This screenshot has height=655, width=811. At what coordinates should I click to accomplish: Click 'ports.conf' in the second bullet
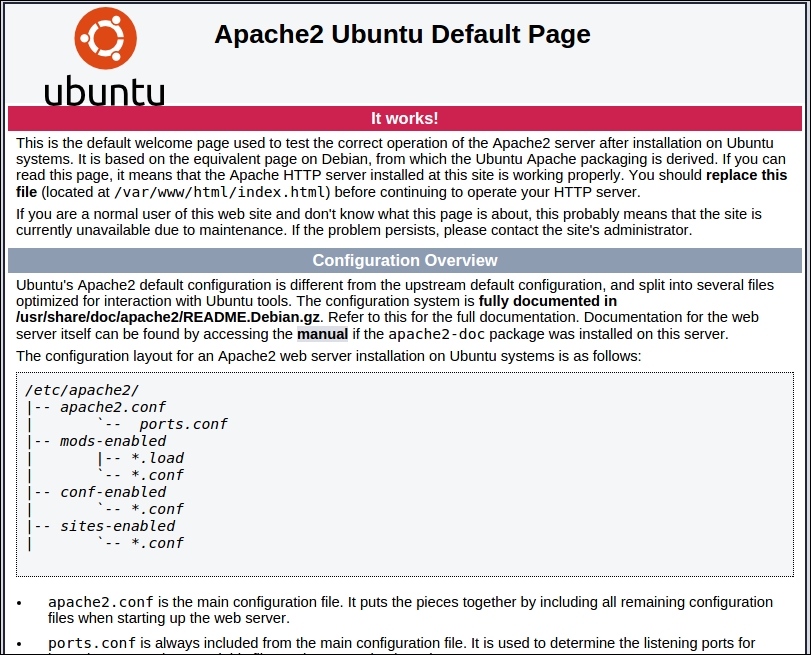[x=92, y=643]
